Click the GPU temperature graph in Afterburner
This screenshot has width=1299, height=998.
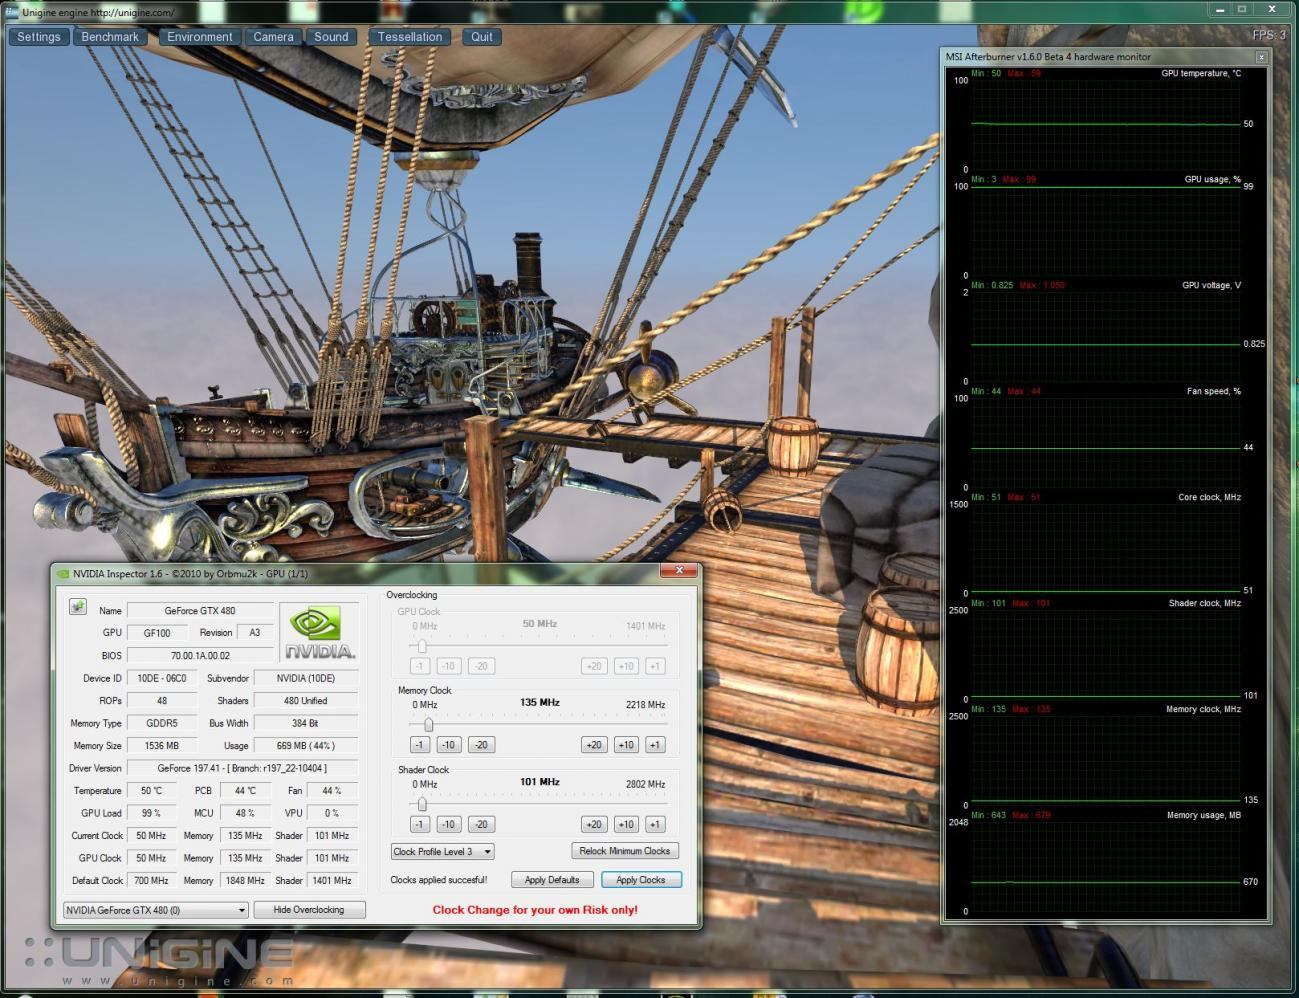(1105, 124)
